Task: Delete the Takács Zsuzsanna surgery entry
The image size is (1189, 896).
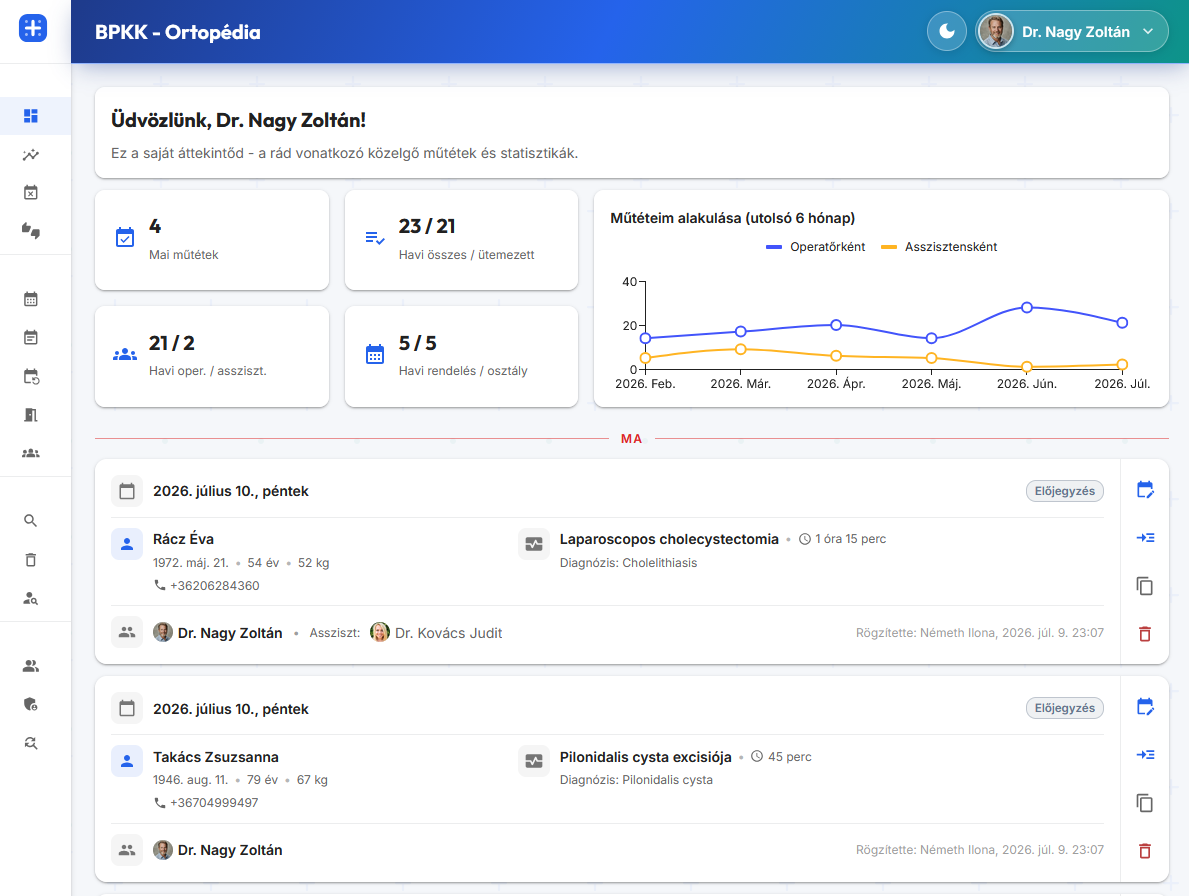Action: tap(1145, 851)
